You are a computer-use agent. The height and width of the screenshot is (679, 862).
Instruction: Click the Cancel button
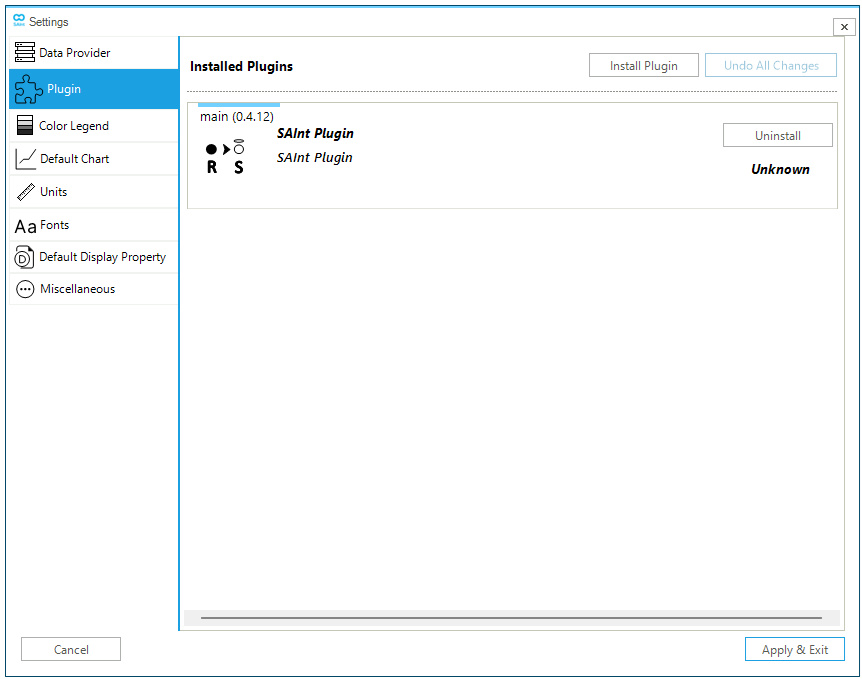pos(71,649)
